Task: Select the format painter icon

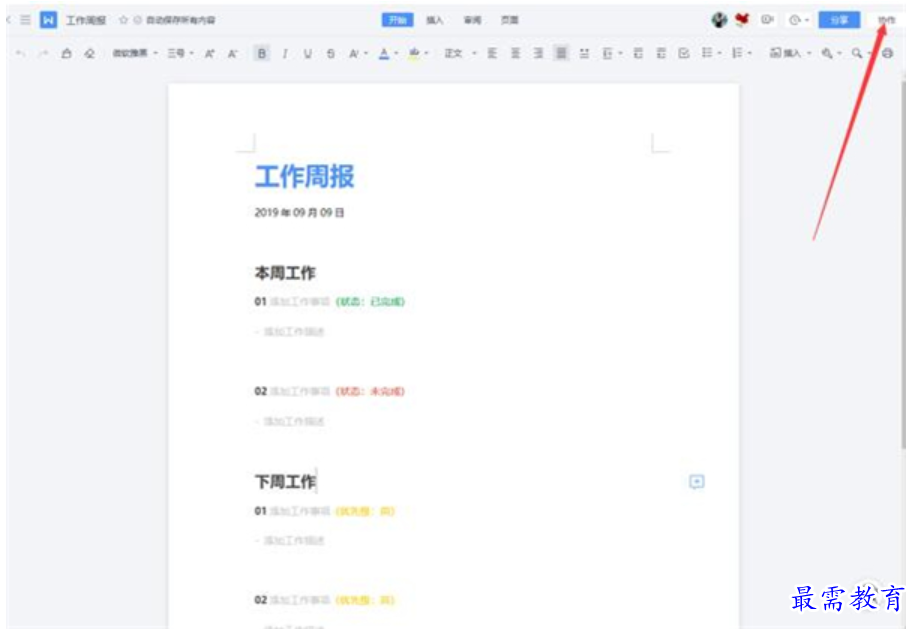Action: (x=66, y=54)
